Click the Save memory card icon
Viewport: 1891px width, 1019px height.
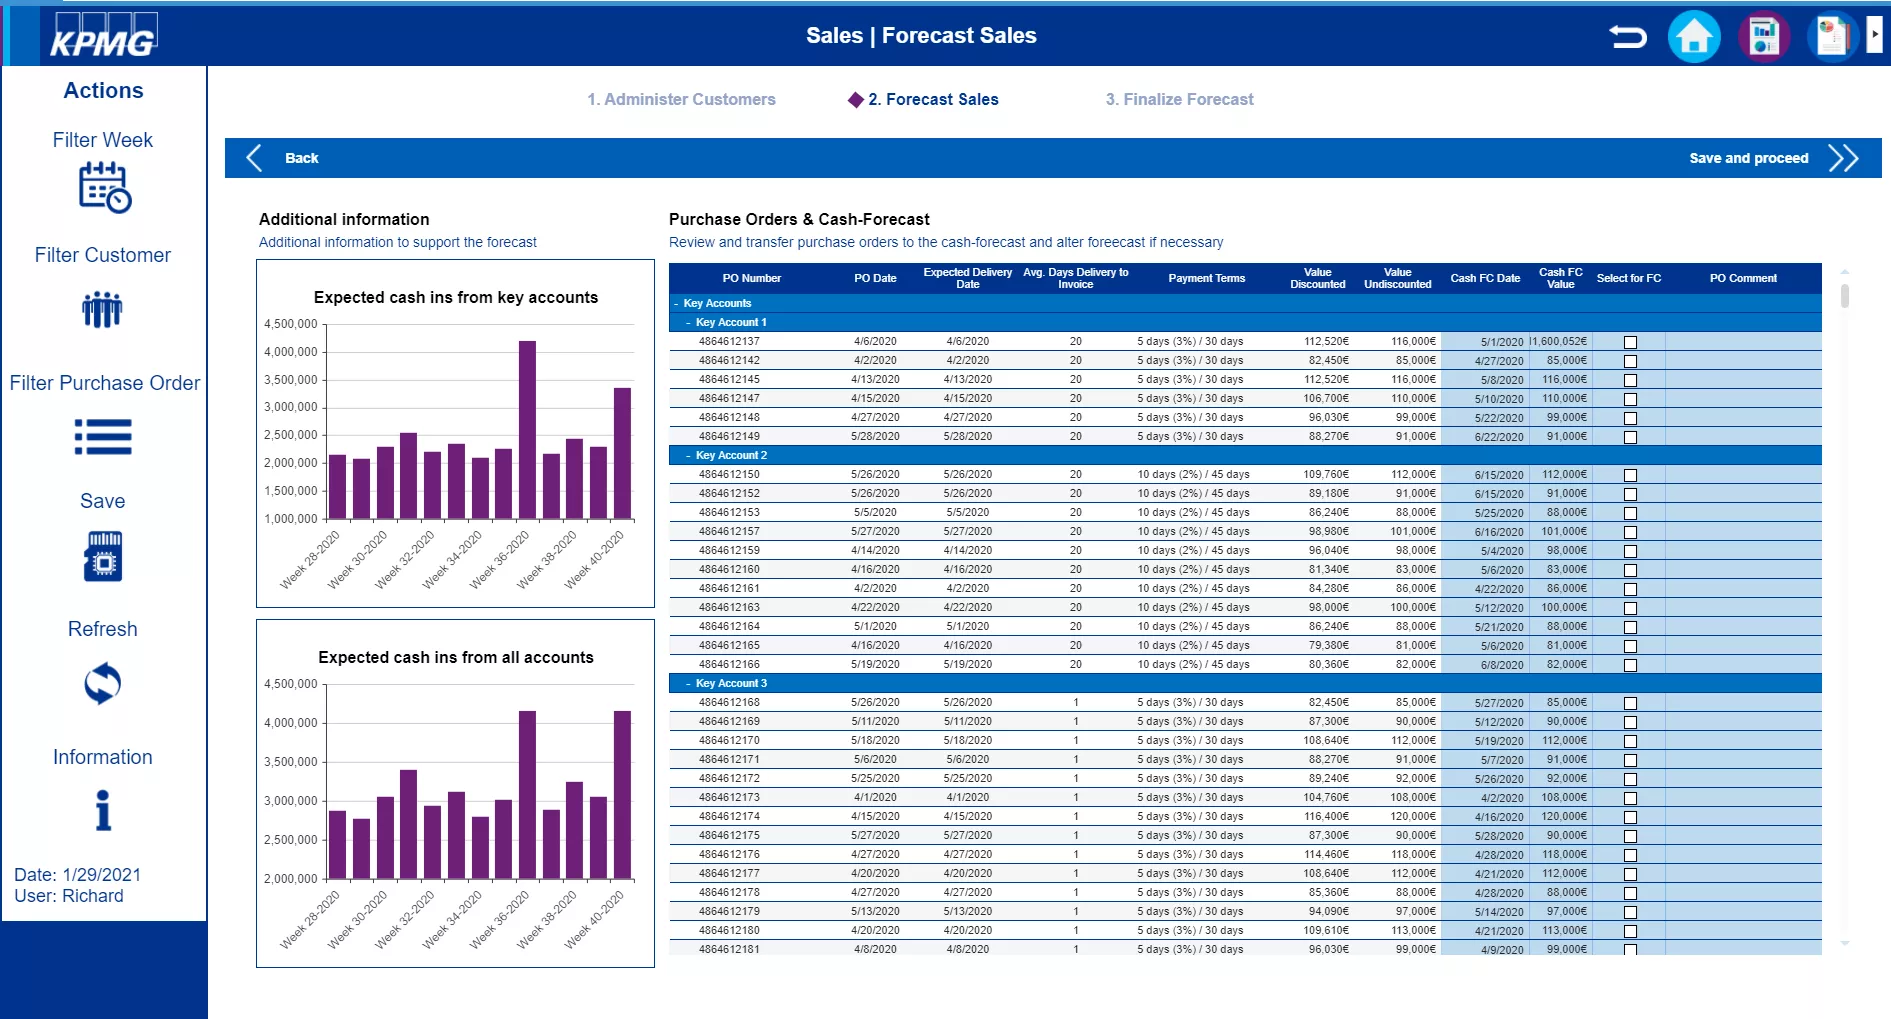coord(103,556)
